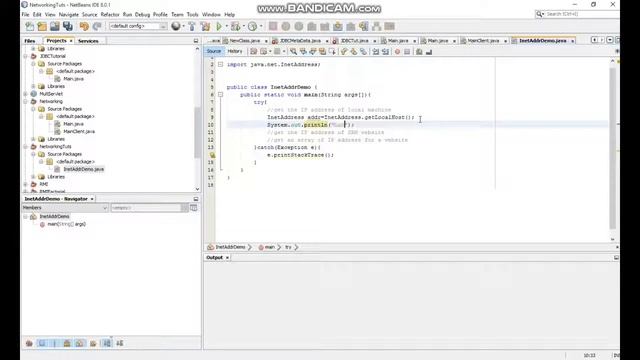Screen dimensions: 640x360
Task: Open the File menu
Action: click(x=25, y=14)
